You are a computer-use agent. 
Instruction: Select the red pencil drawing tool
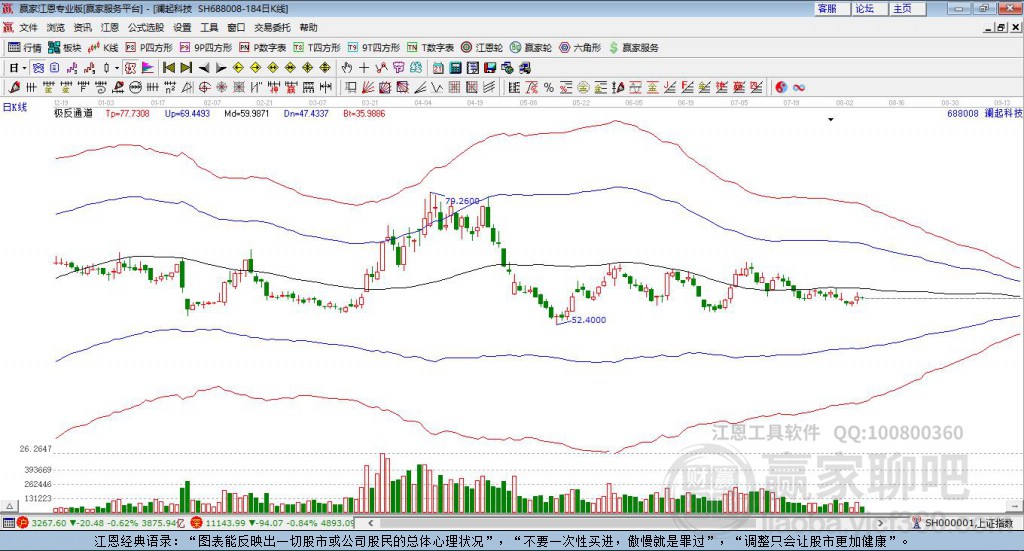click(x=14, y=87)
